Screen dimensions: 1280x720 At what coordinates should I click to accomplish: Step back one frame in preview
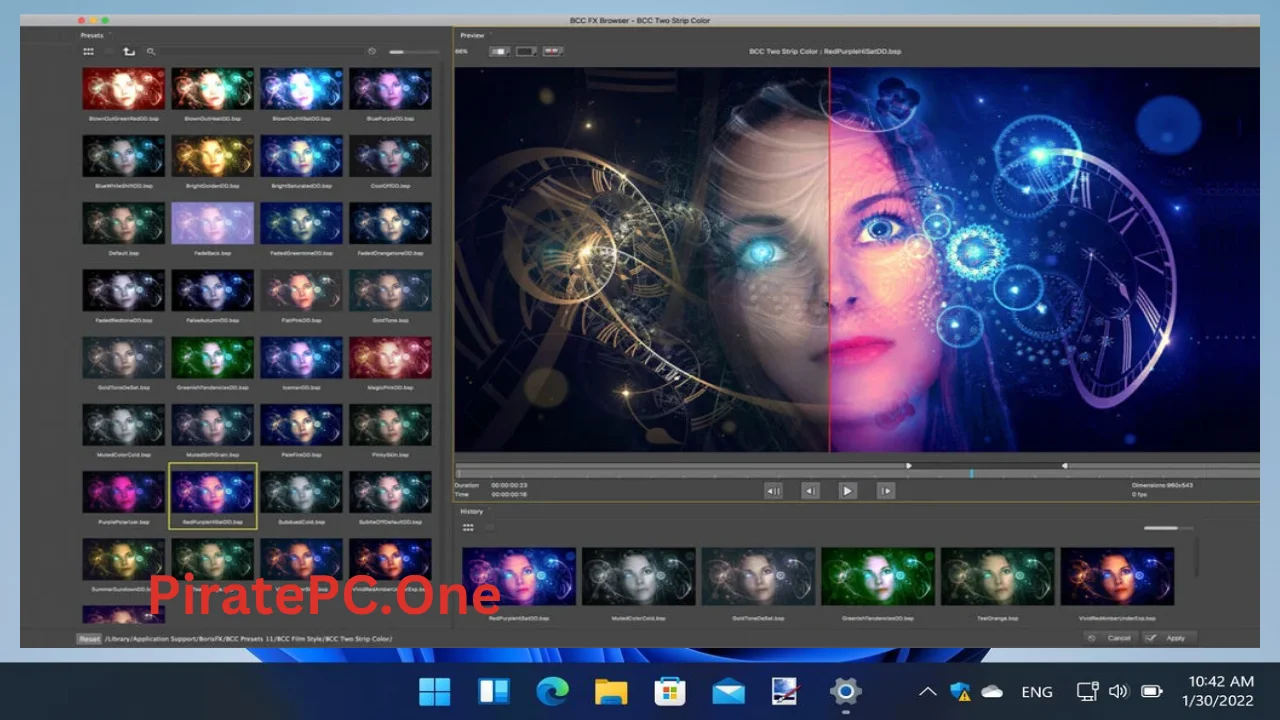810,490
